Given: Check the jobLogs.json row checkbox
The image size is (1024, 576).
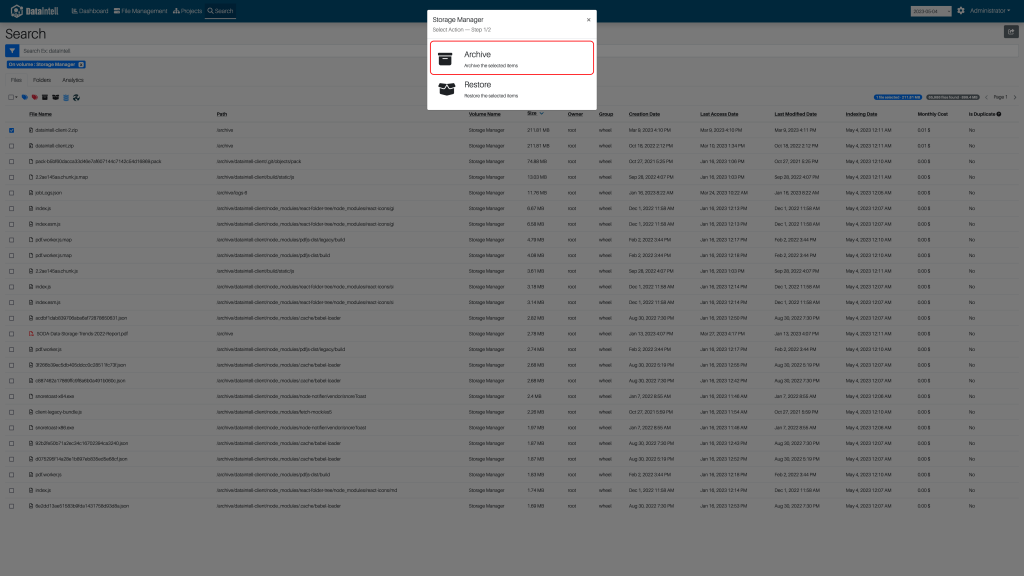Looking at the screenshot, I should click(x=11, y=193).
